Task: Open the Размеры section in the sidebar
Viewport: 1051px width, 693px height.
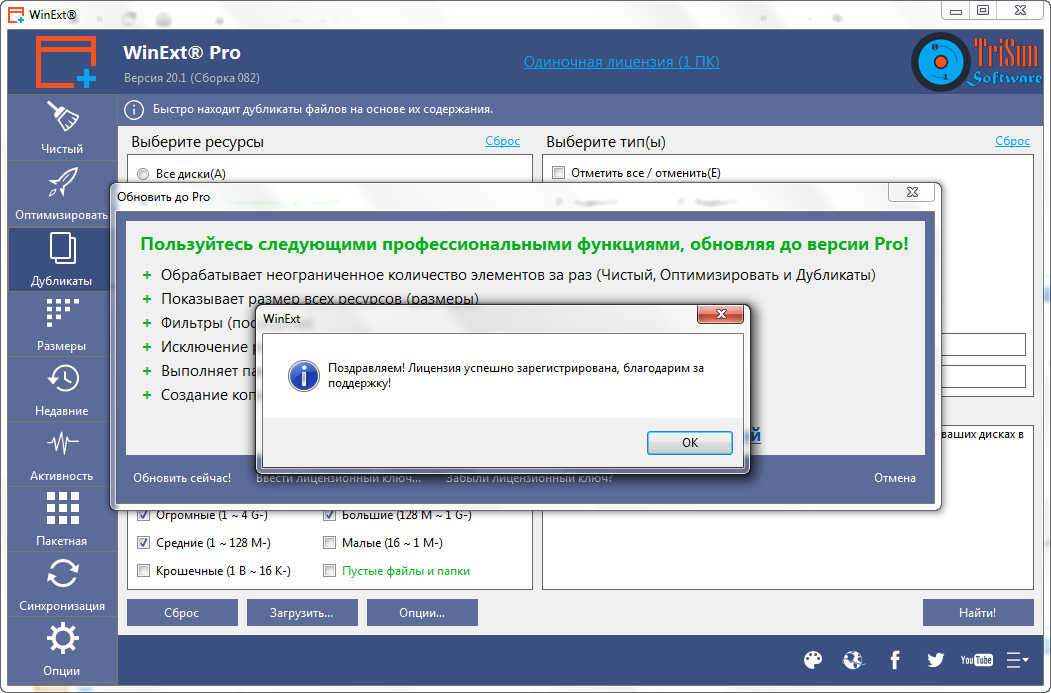Action: 62,324
